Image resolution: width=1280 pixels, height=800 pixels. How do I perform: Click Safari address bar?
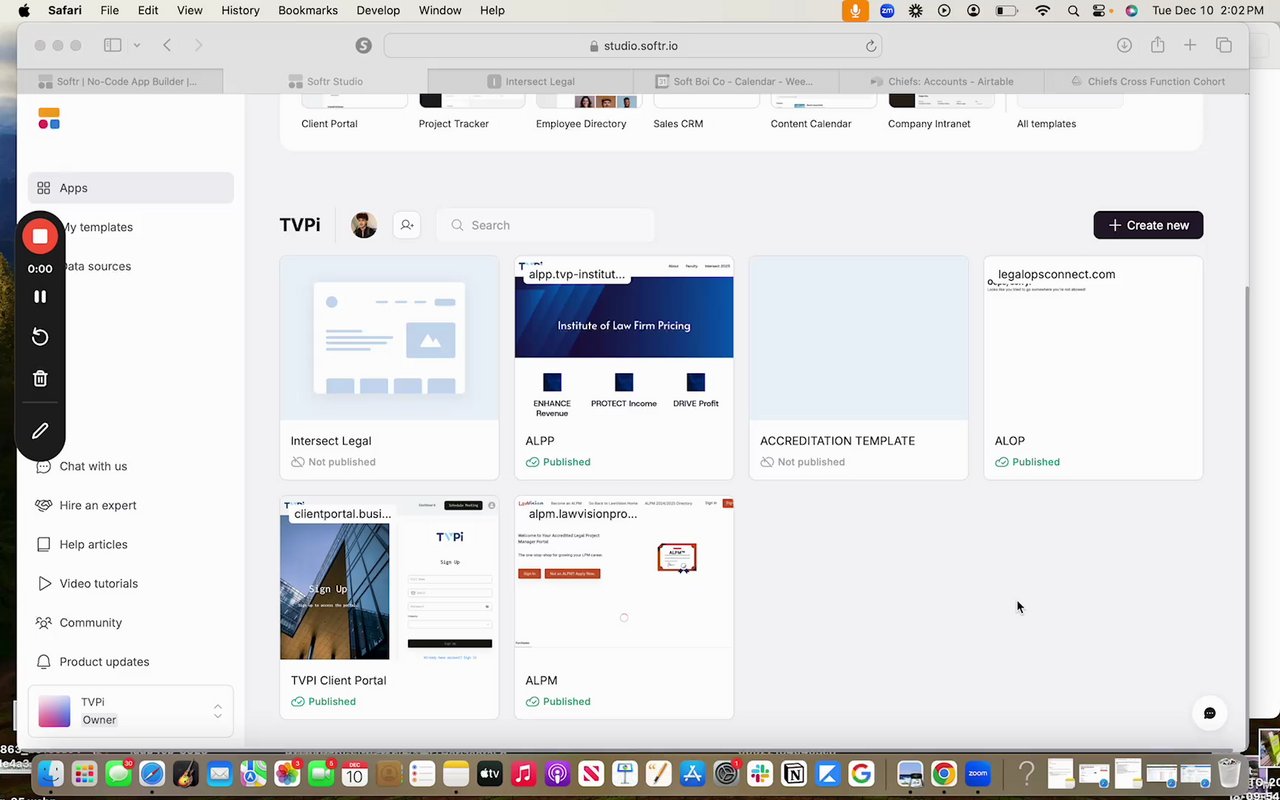(633, 45)
